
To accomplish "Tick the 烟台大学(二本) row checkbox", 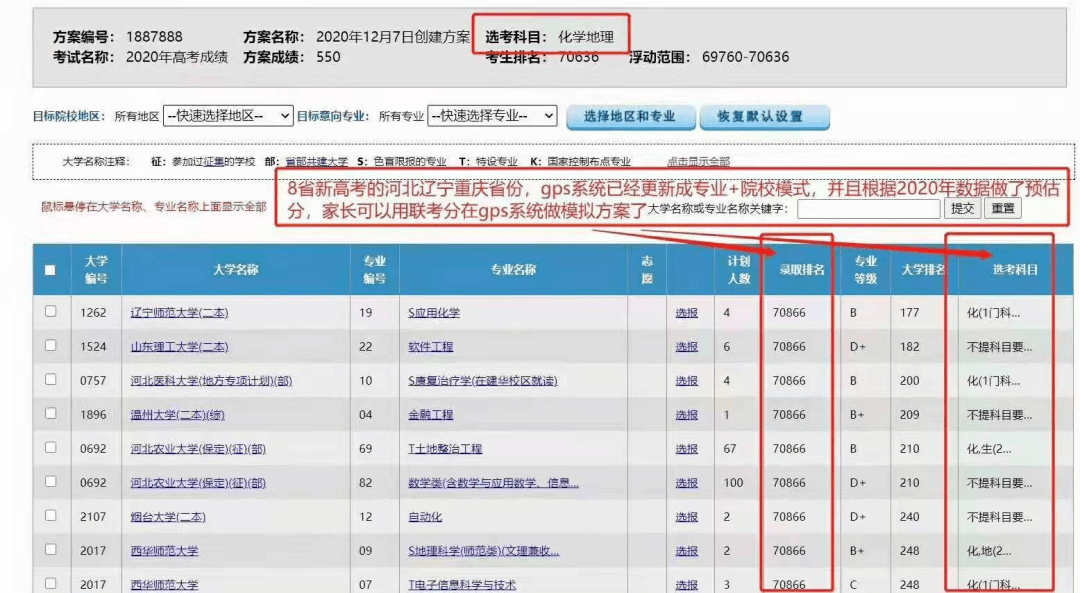I will point(50,516).
